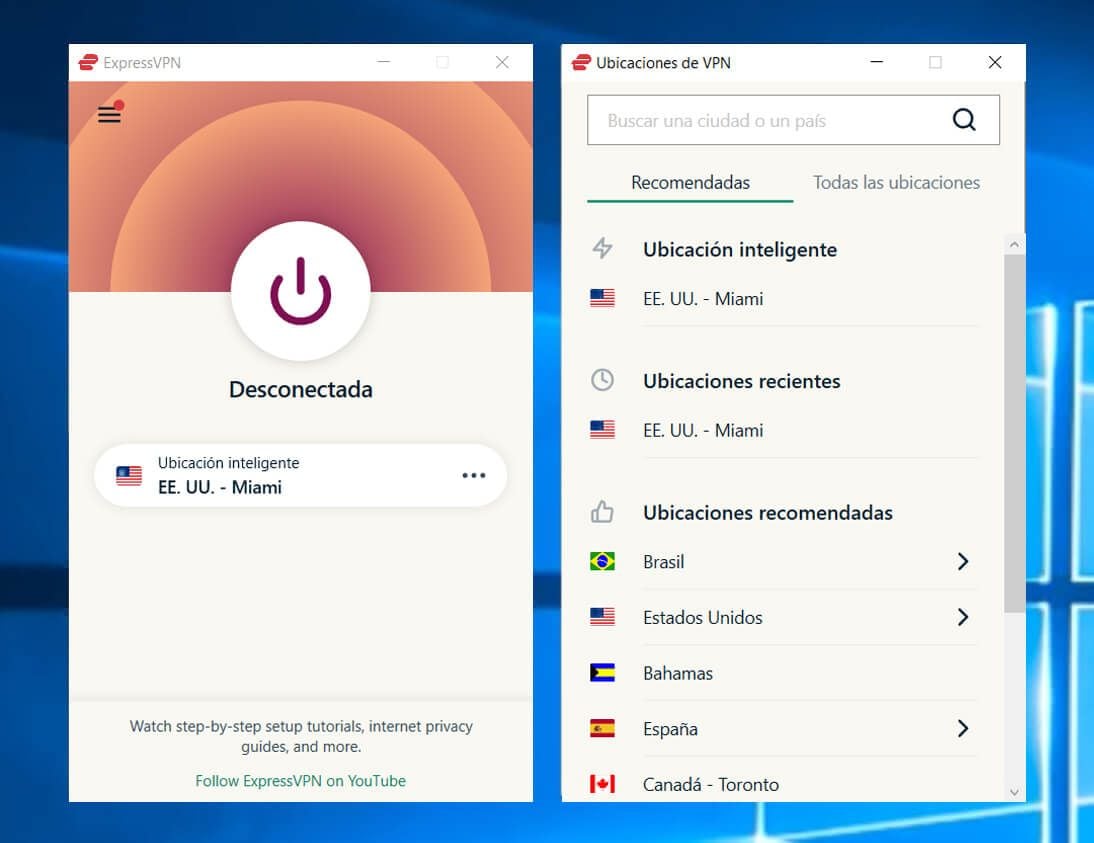Click the Estados Unidos flag icon
This screenshot has width=1094, height=843.
click(602, 617)
